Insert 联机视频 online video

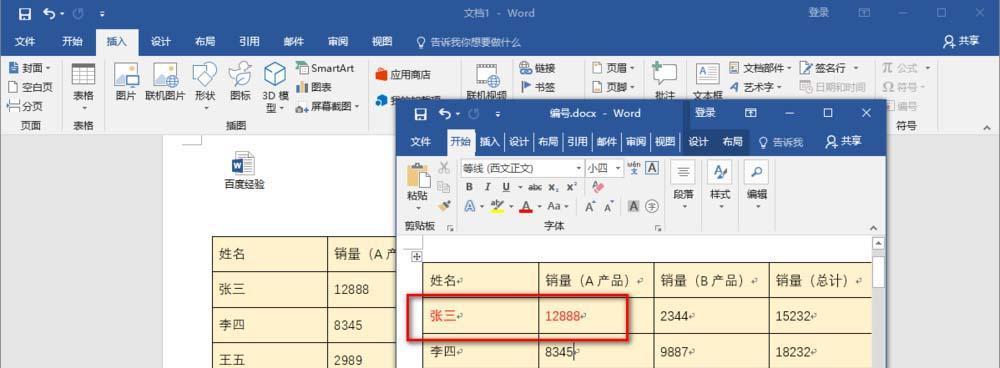click(x=486, y=82)
